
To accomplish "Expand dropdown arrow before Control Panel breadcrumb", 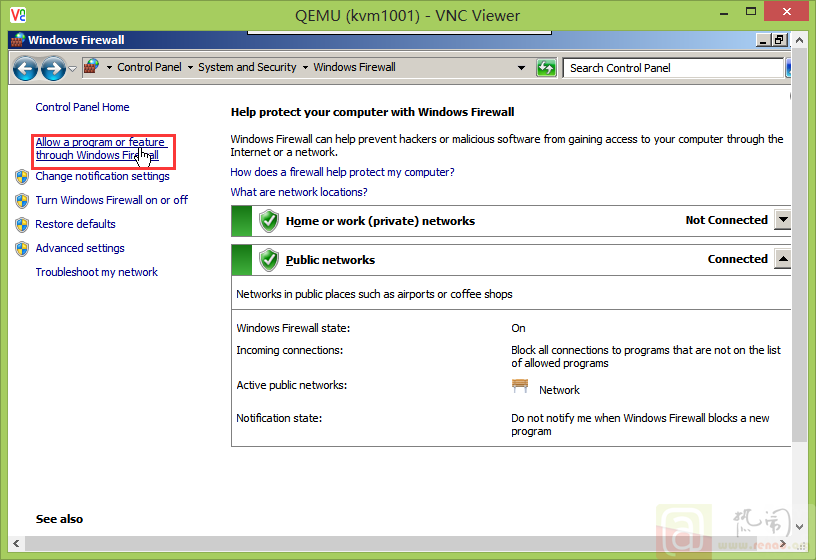I will tap(109, 67).
